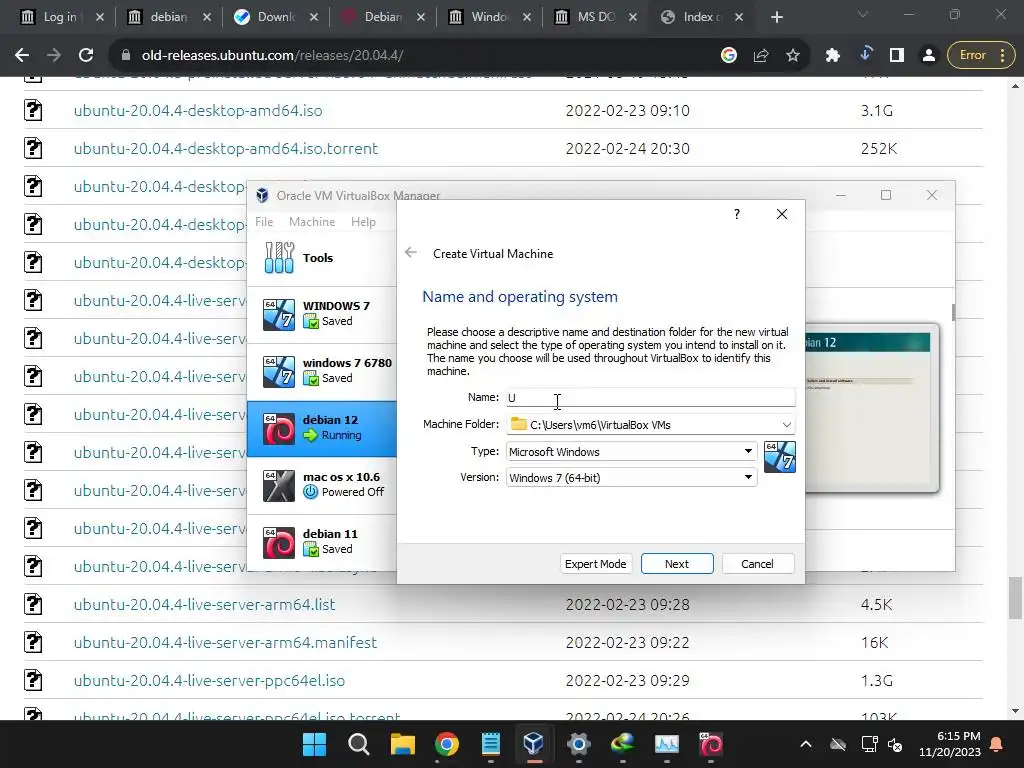
Task: Open ubuntu-20.04.4-live-server-arm64.manifest link
Action: (225, 642)
